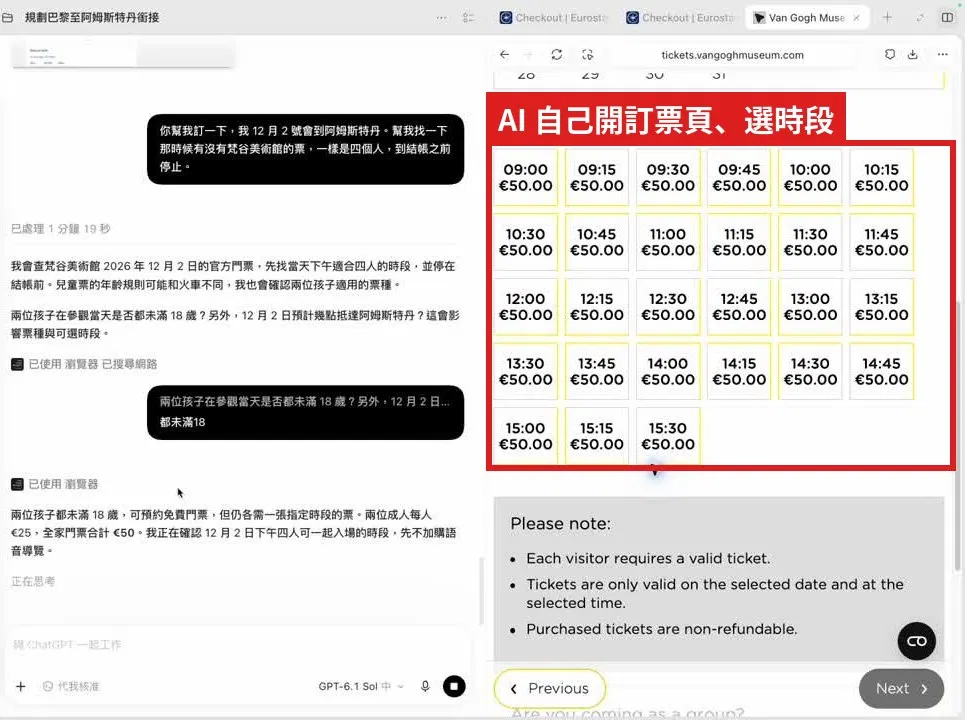
Task: Select the 14:00 time slot
Action: coord(668,371)
